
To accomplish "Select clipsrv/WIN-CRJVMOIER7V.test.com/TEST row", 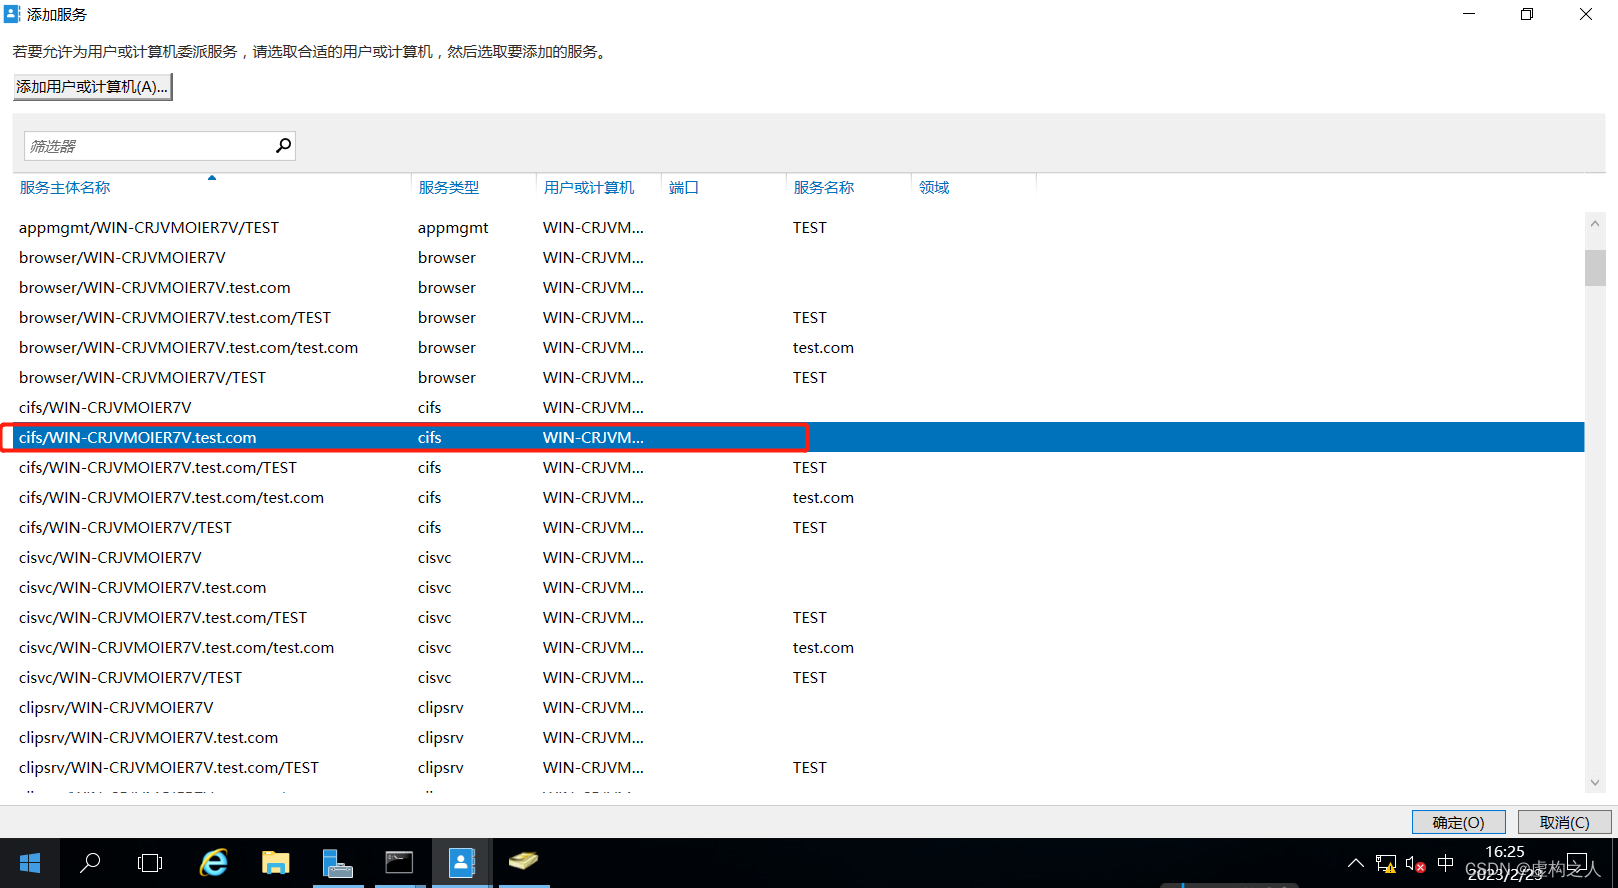I will click(x=798, y=767).
